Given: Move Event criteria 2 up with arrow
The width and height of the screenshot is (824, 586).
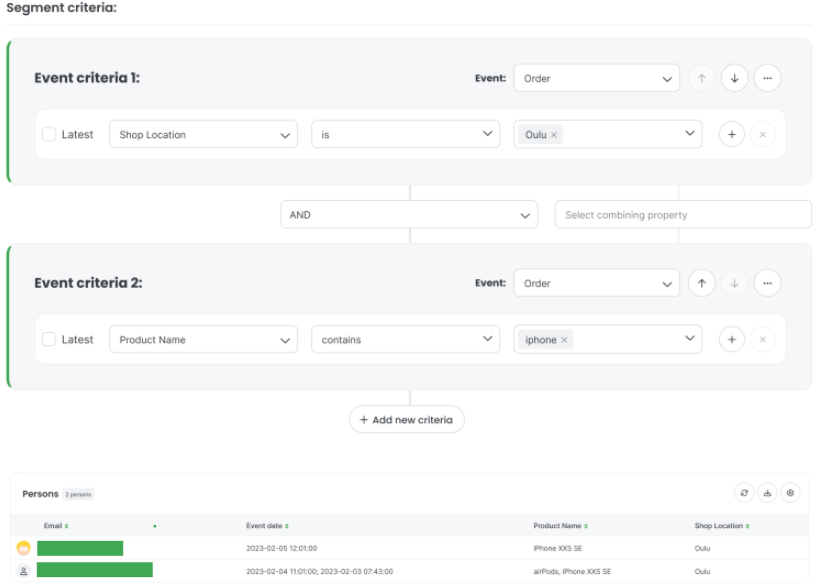Looking at the screenshot, I should coord(702,283).
